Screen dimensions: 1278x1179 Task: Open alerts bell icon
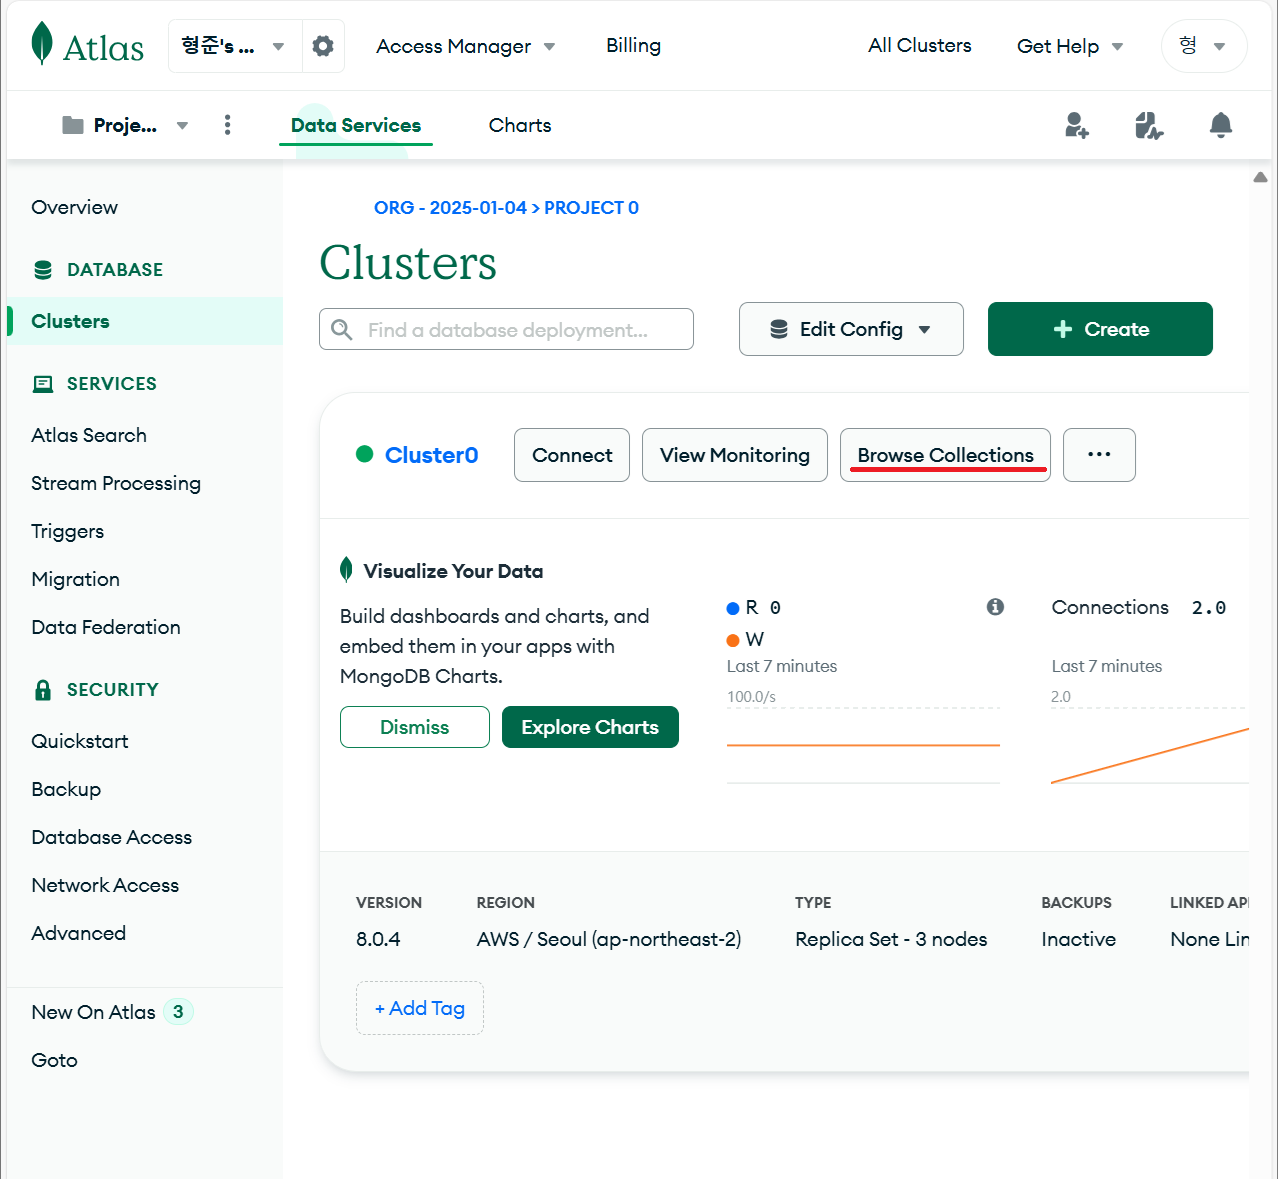1221,125
